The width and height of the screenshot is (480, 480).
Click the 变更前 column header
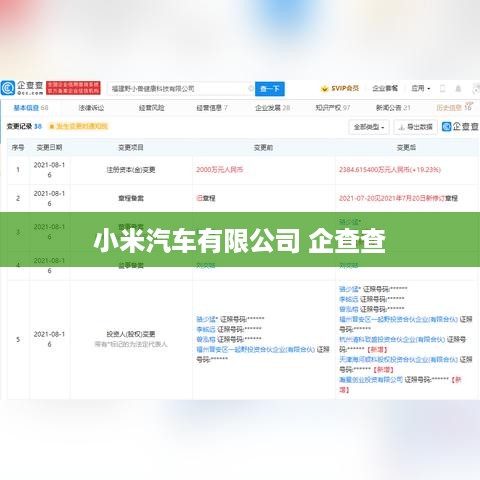tap(263, 147)
